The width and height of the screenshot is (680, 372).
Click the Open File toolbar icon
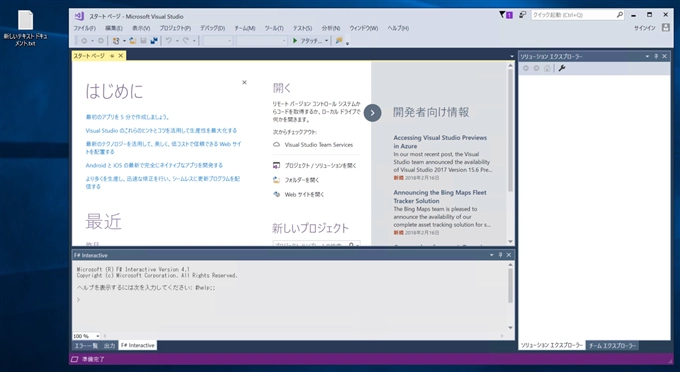[133, 41]
